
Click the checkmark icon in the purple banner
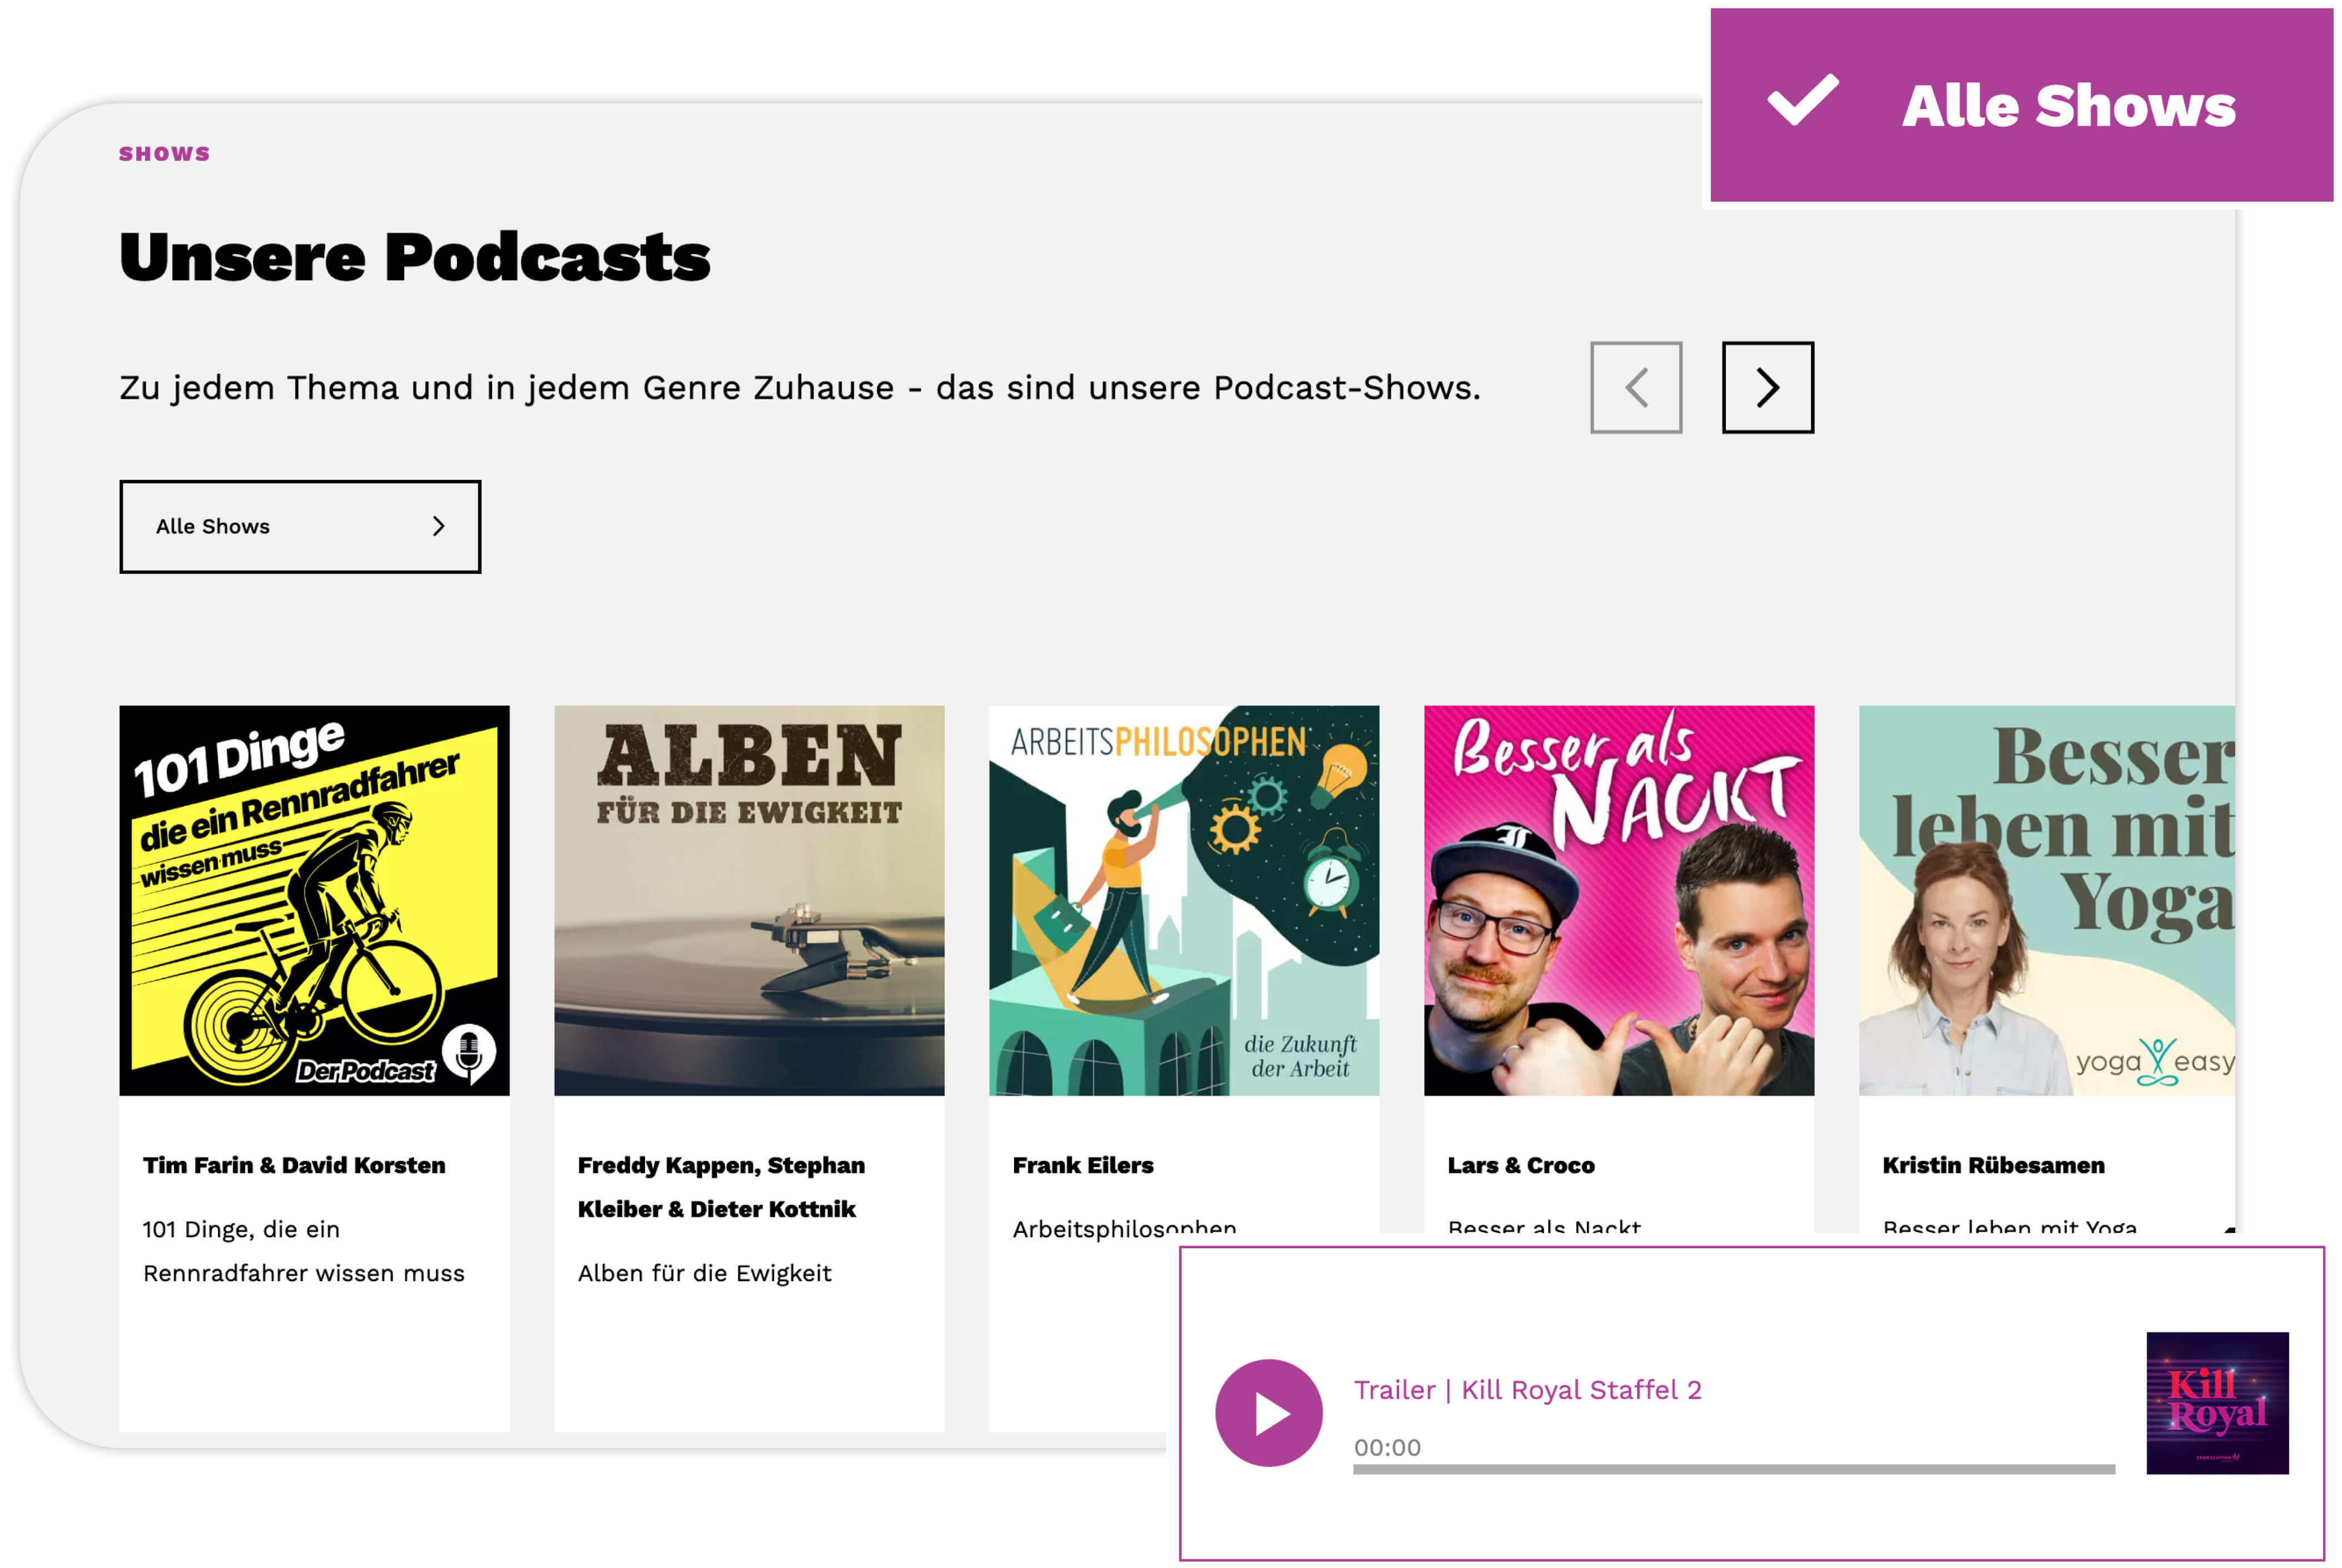[x=1802, y=100]
